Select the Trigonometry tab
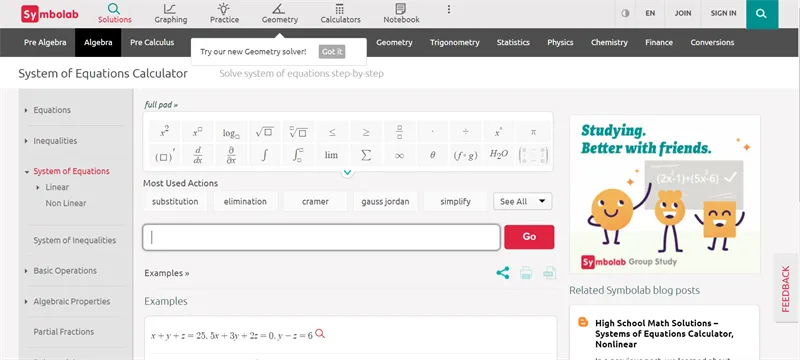This screenshot has width=800, height=360. coord(455,42)
